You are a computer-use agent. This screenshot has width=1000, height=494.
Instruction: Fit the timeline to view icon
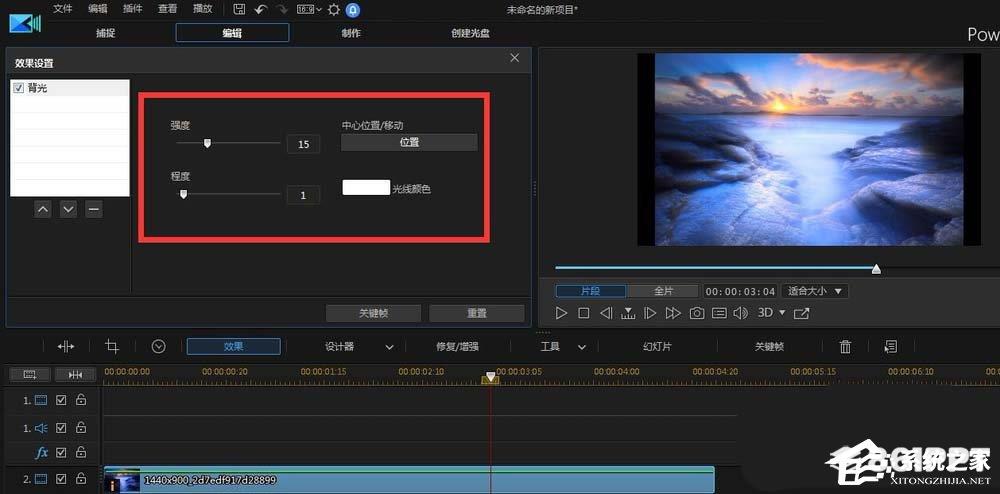point(75,374)
